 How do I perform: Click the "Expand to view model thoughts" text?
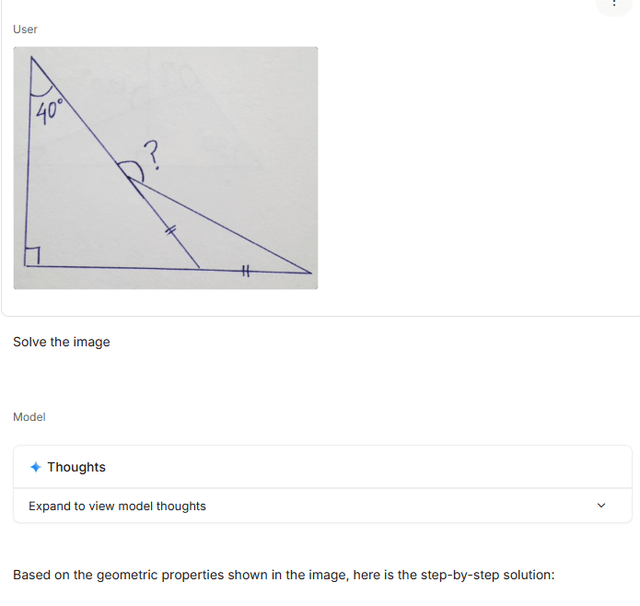tap(117, 506)
